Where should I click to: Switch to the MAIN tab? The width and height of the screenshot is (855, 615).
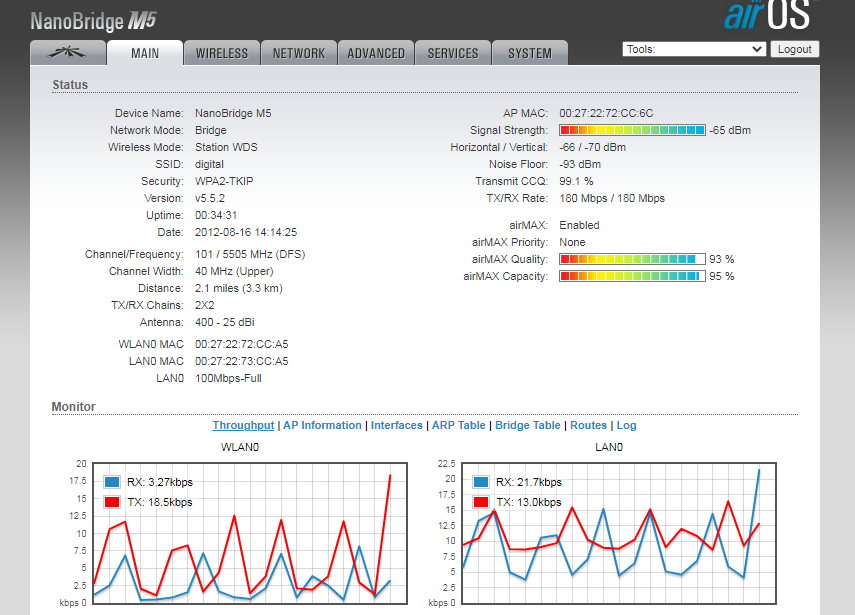(x=145, y=53)
